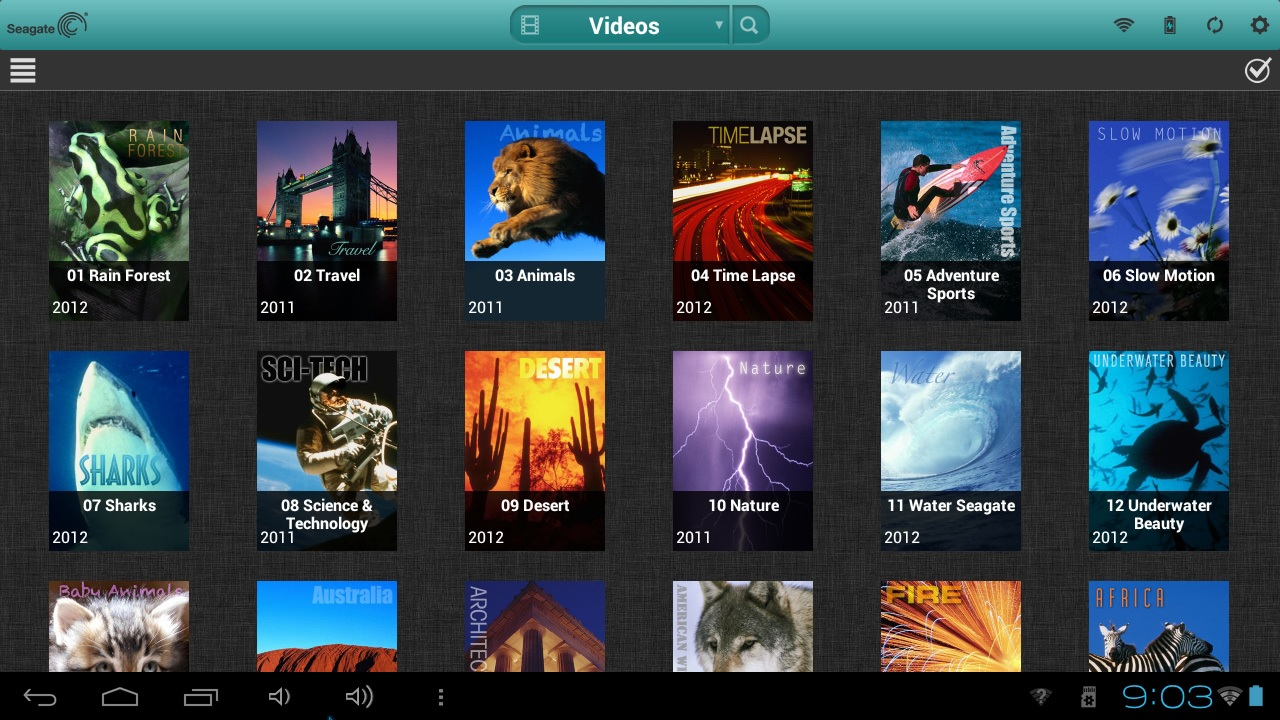The image size is (1280, 720).
Task: Open the three-dot overflow menu
Action: point(440,697)
